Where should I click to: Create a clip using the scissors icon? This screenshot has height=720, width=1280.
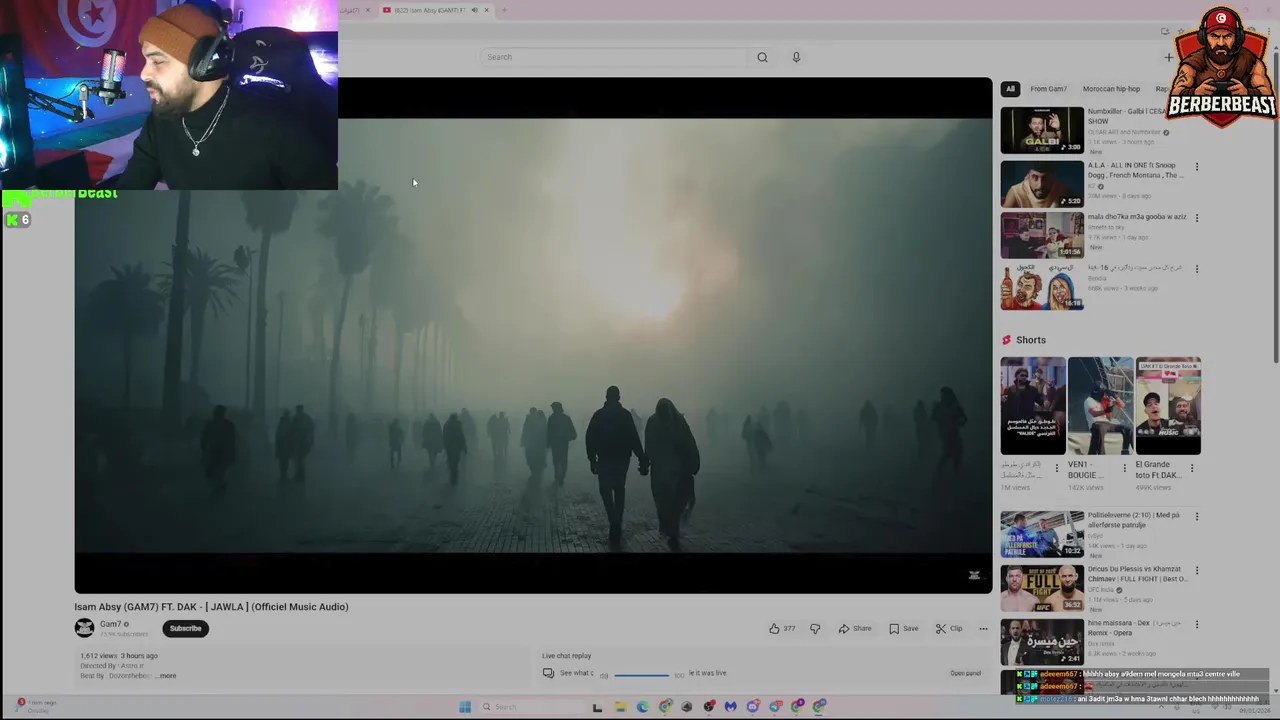point(948,628)
